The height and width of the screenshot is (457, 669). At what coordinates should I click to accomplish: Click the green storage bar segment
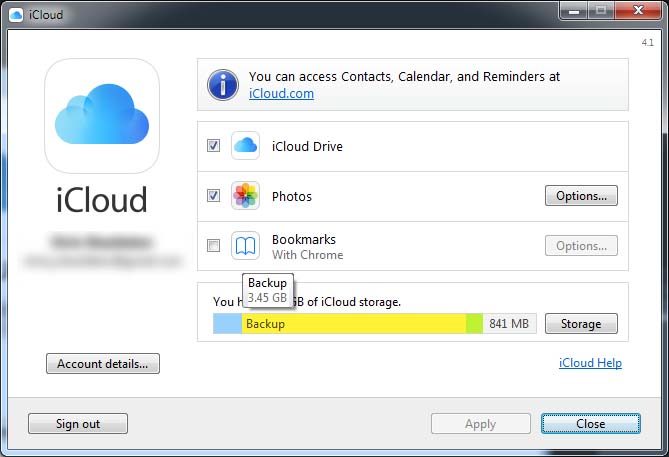[474, 323]
